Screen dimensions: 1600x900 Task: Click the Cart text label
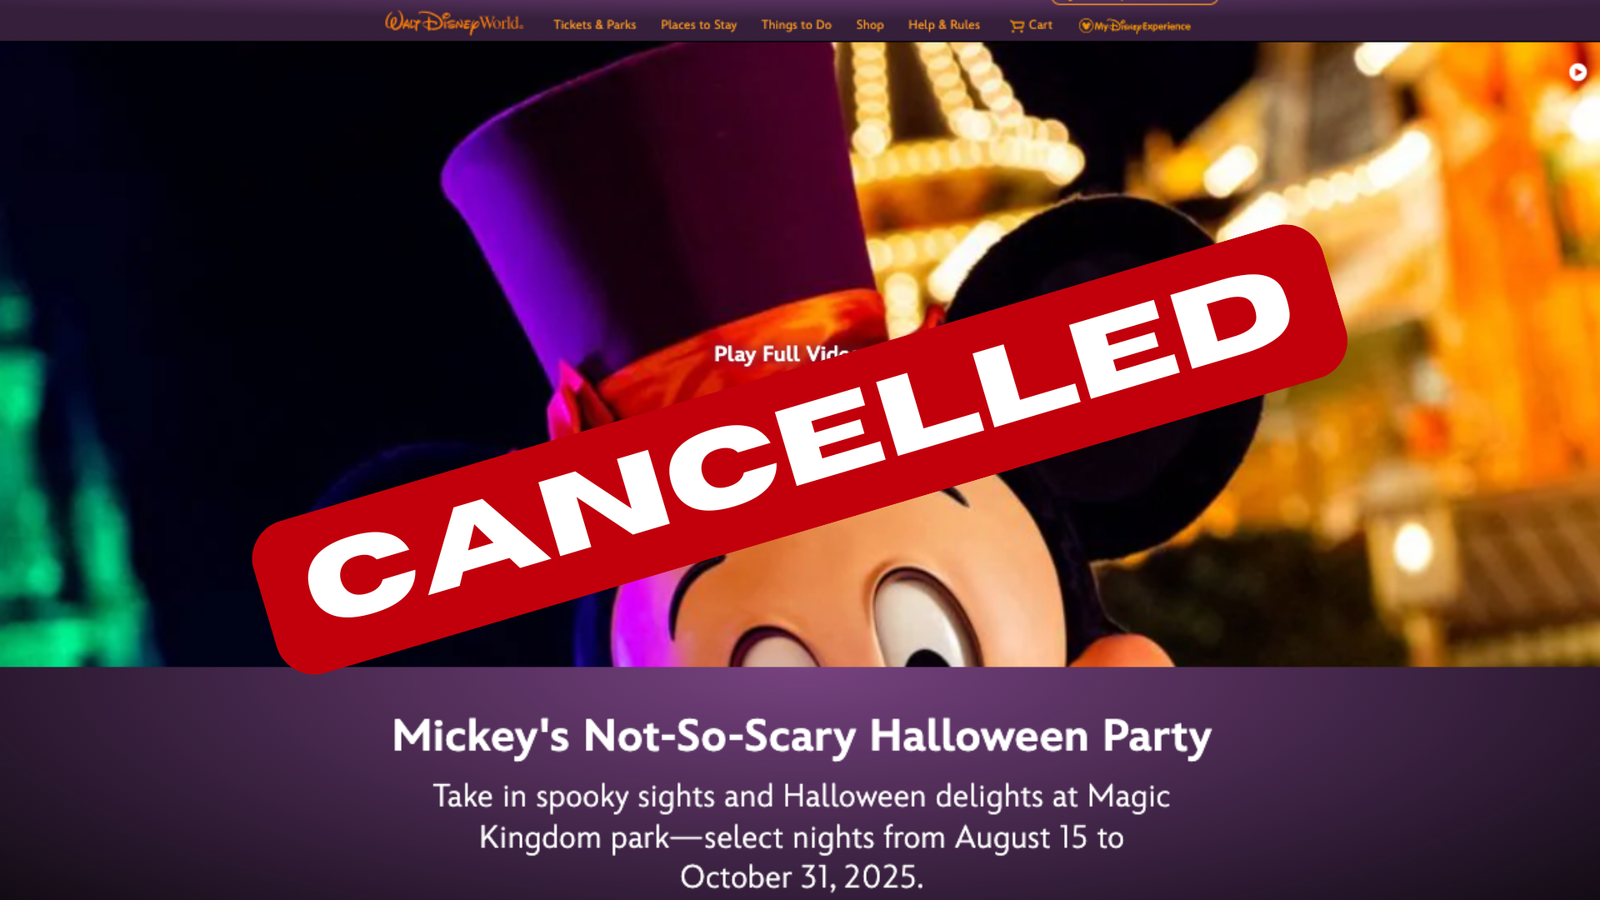pos(1040,25)
